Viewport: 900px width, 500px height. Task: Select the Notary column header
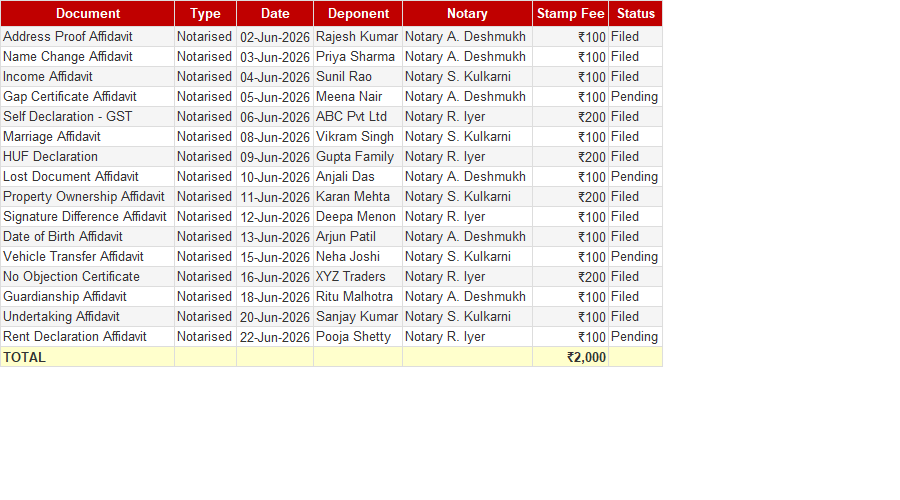tap(467, 14)
